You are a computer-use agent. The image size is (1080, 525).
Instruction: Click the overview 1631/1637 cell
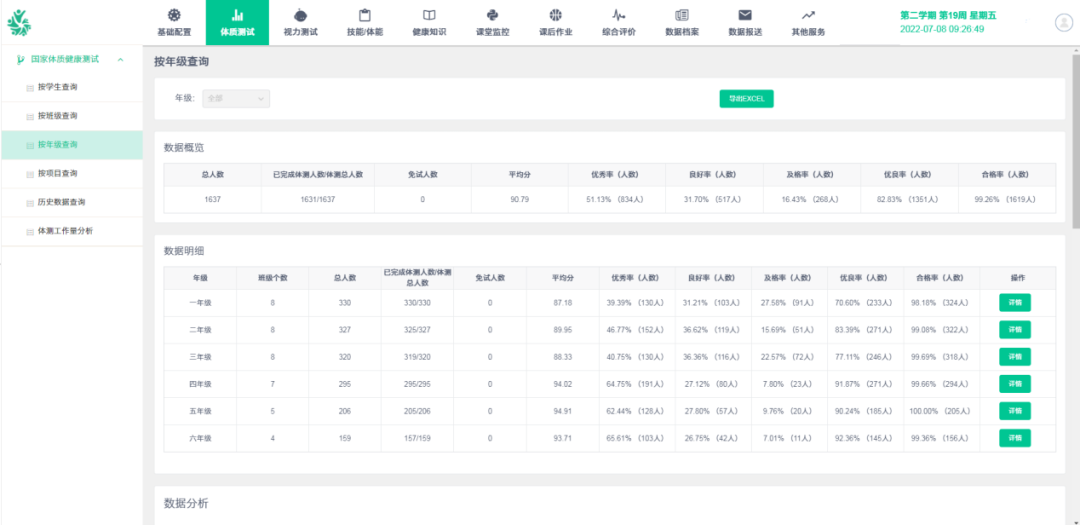[x=318, y=200]
